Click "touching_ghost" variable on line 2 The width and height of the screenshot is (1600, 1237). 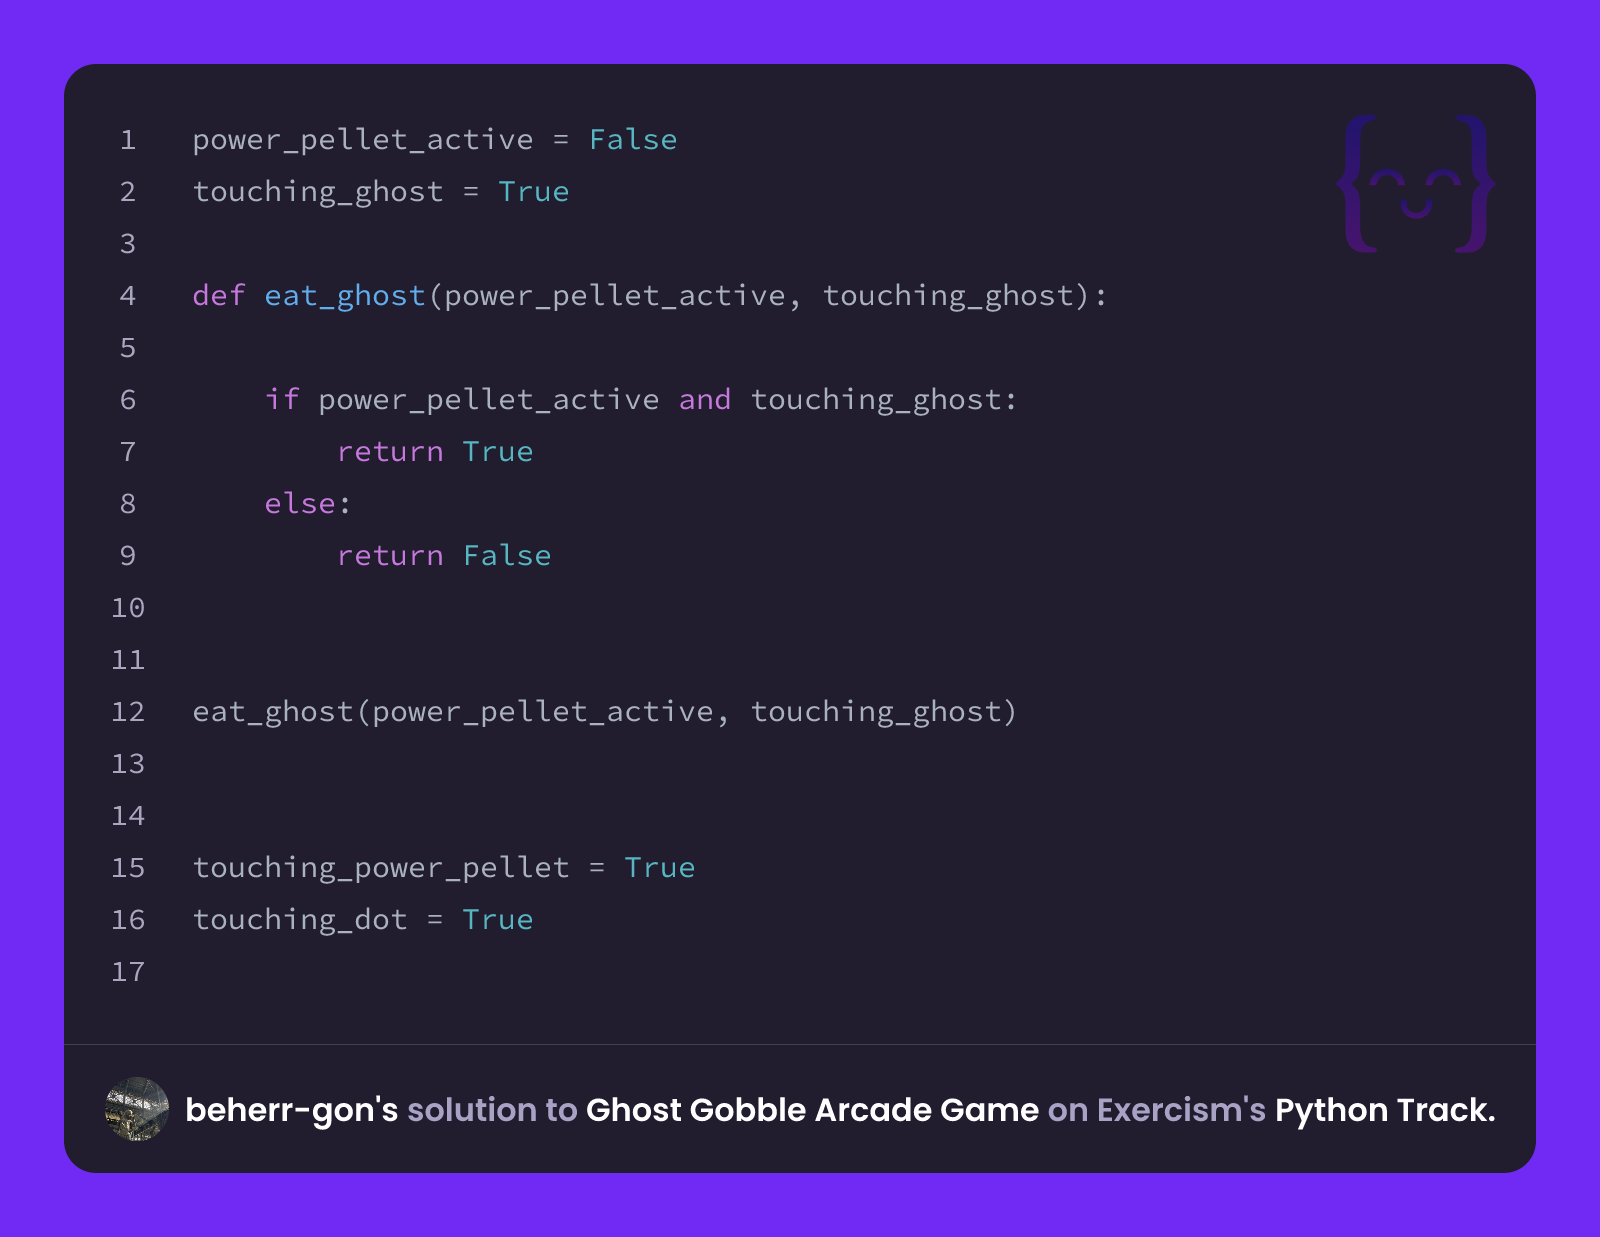click(x=318, y=192)
